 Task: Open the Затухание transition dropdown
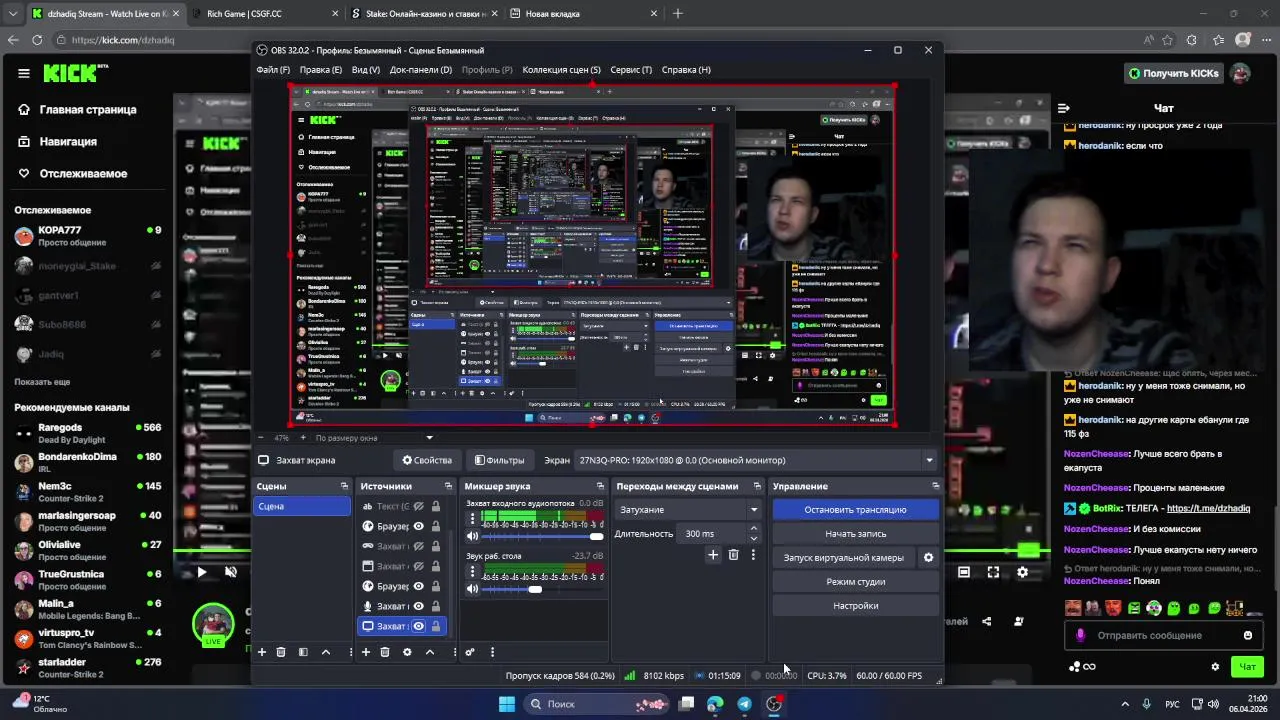point(689,510)
